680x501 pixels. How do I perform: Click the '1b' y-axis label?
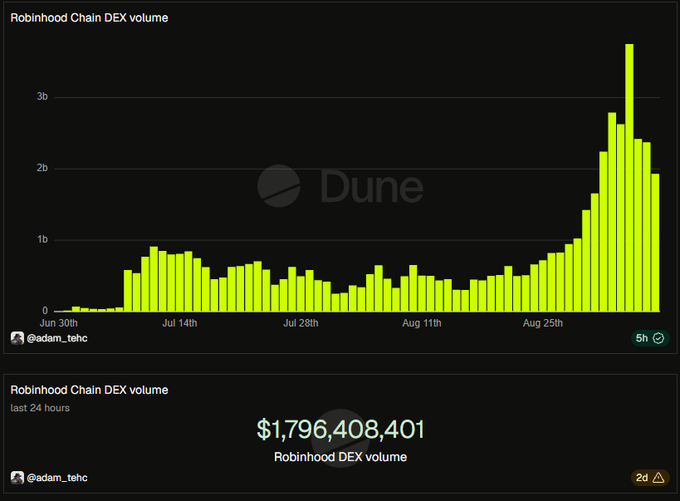coord(42,239)
